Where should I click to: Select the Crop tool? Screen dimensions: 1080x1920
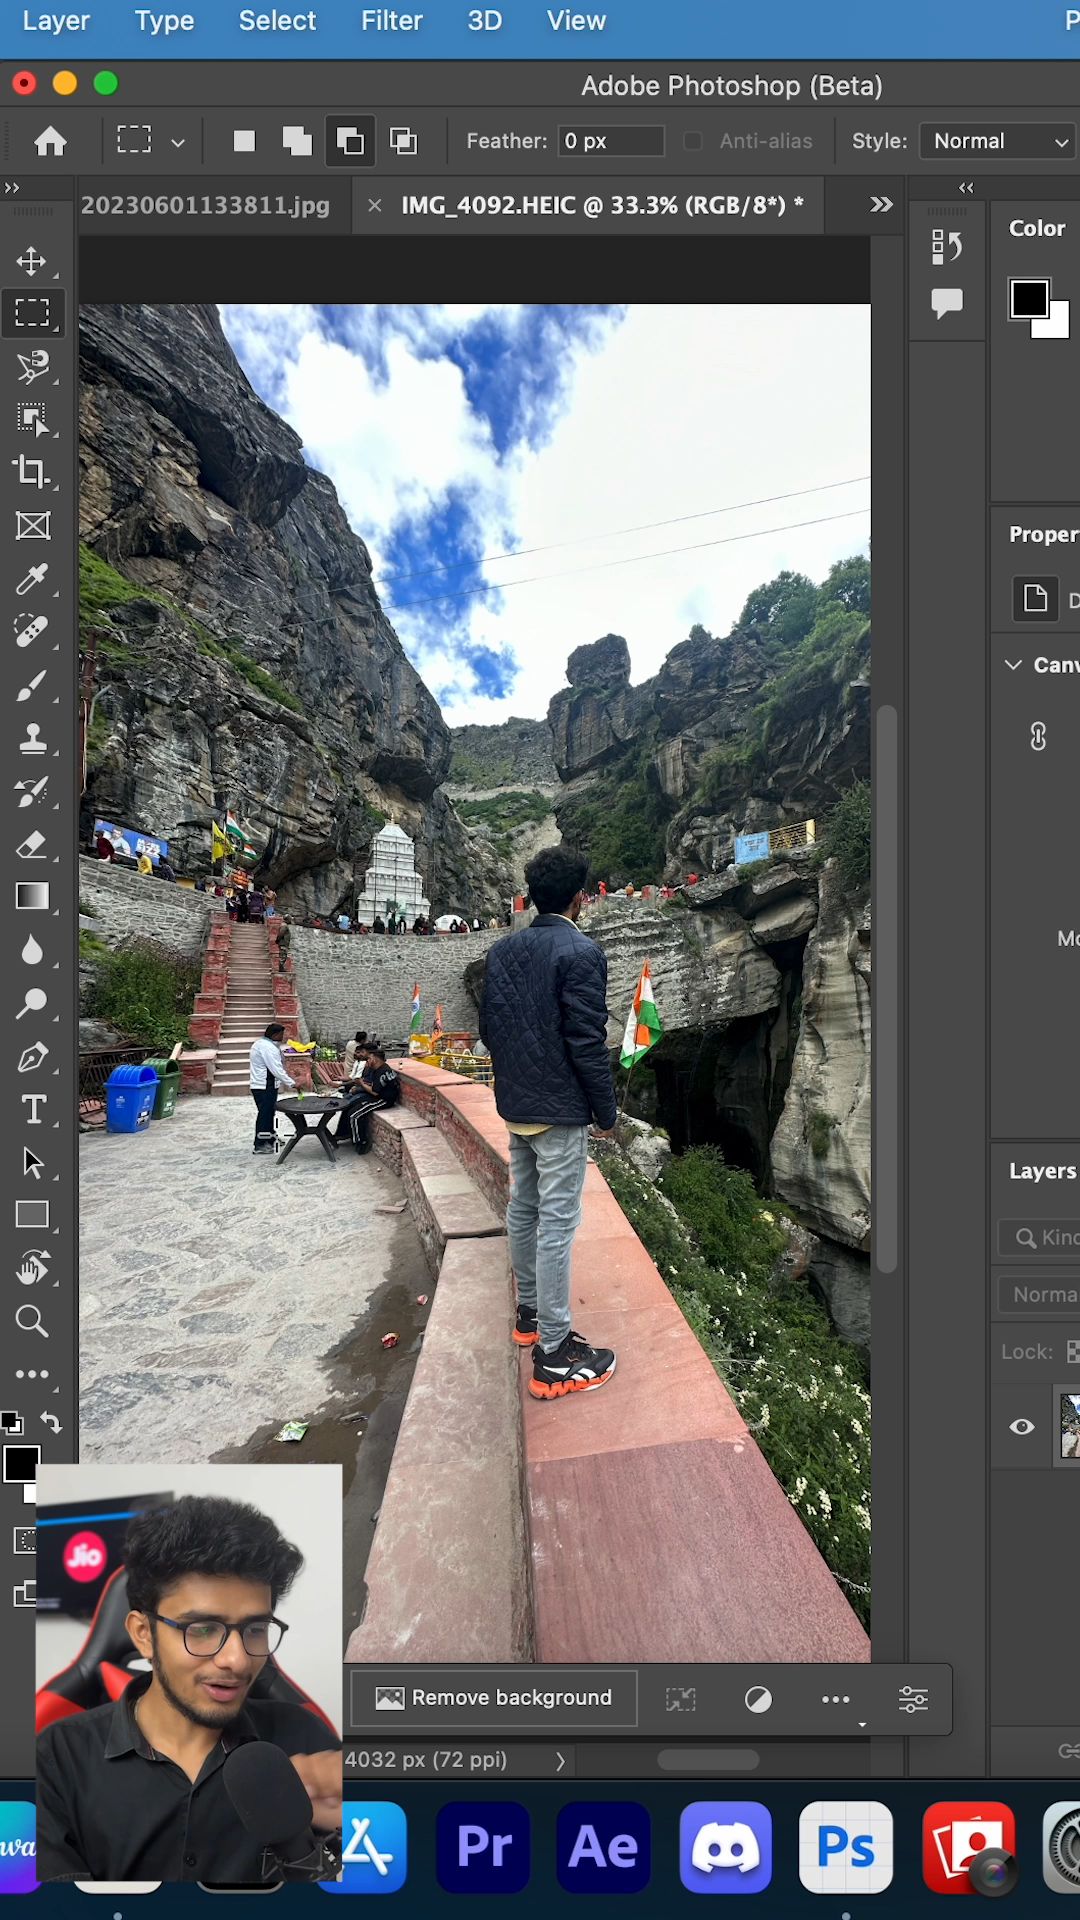32,472
